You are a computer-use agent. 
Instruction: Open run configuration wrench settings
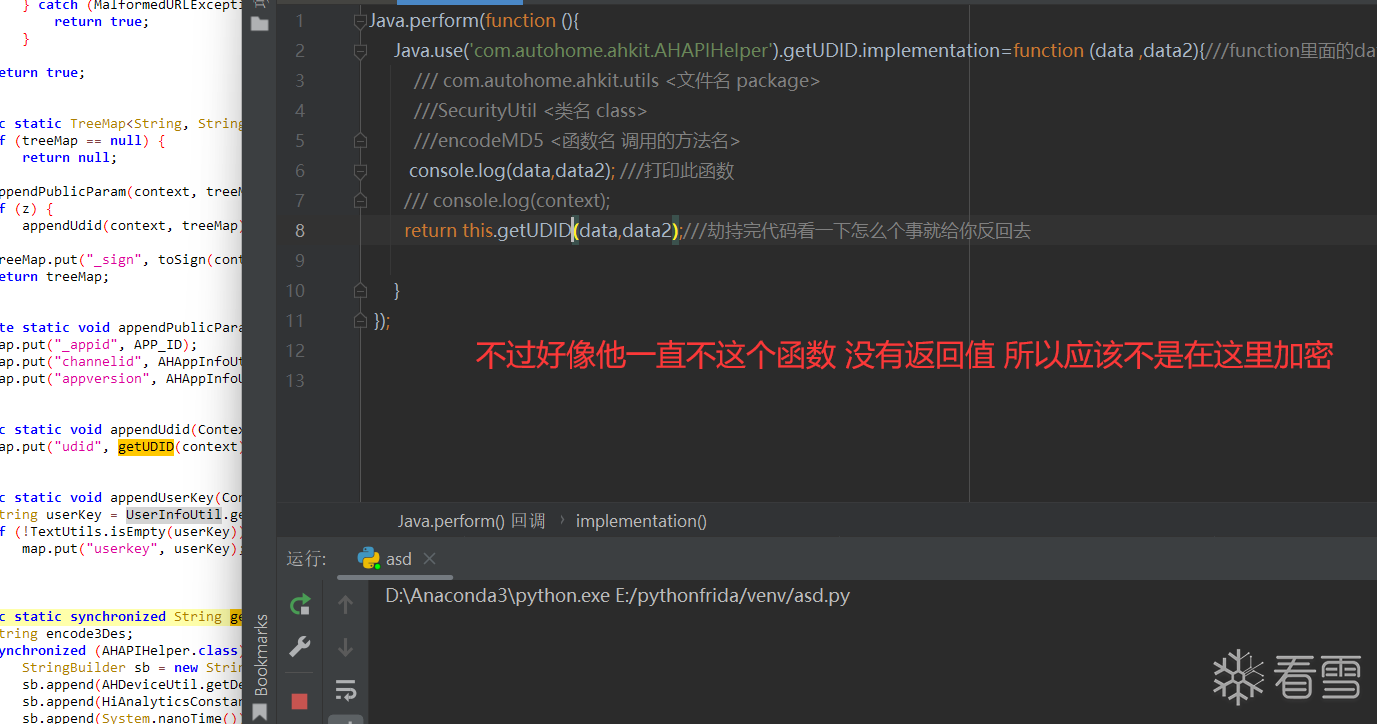299,647
